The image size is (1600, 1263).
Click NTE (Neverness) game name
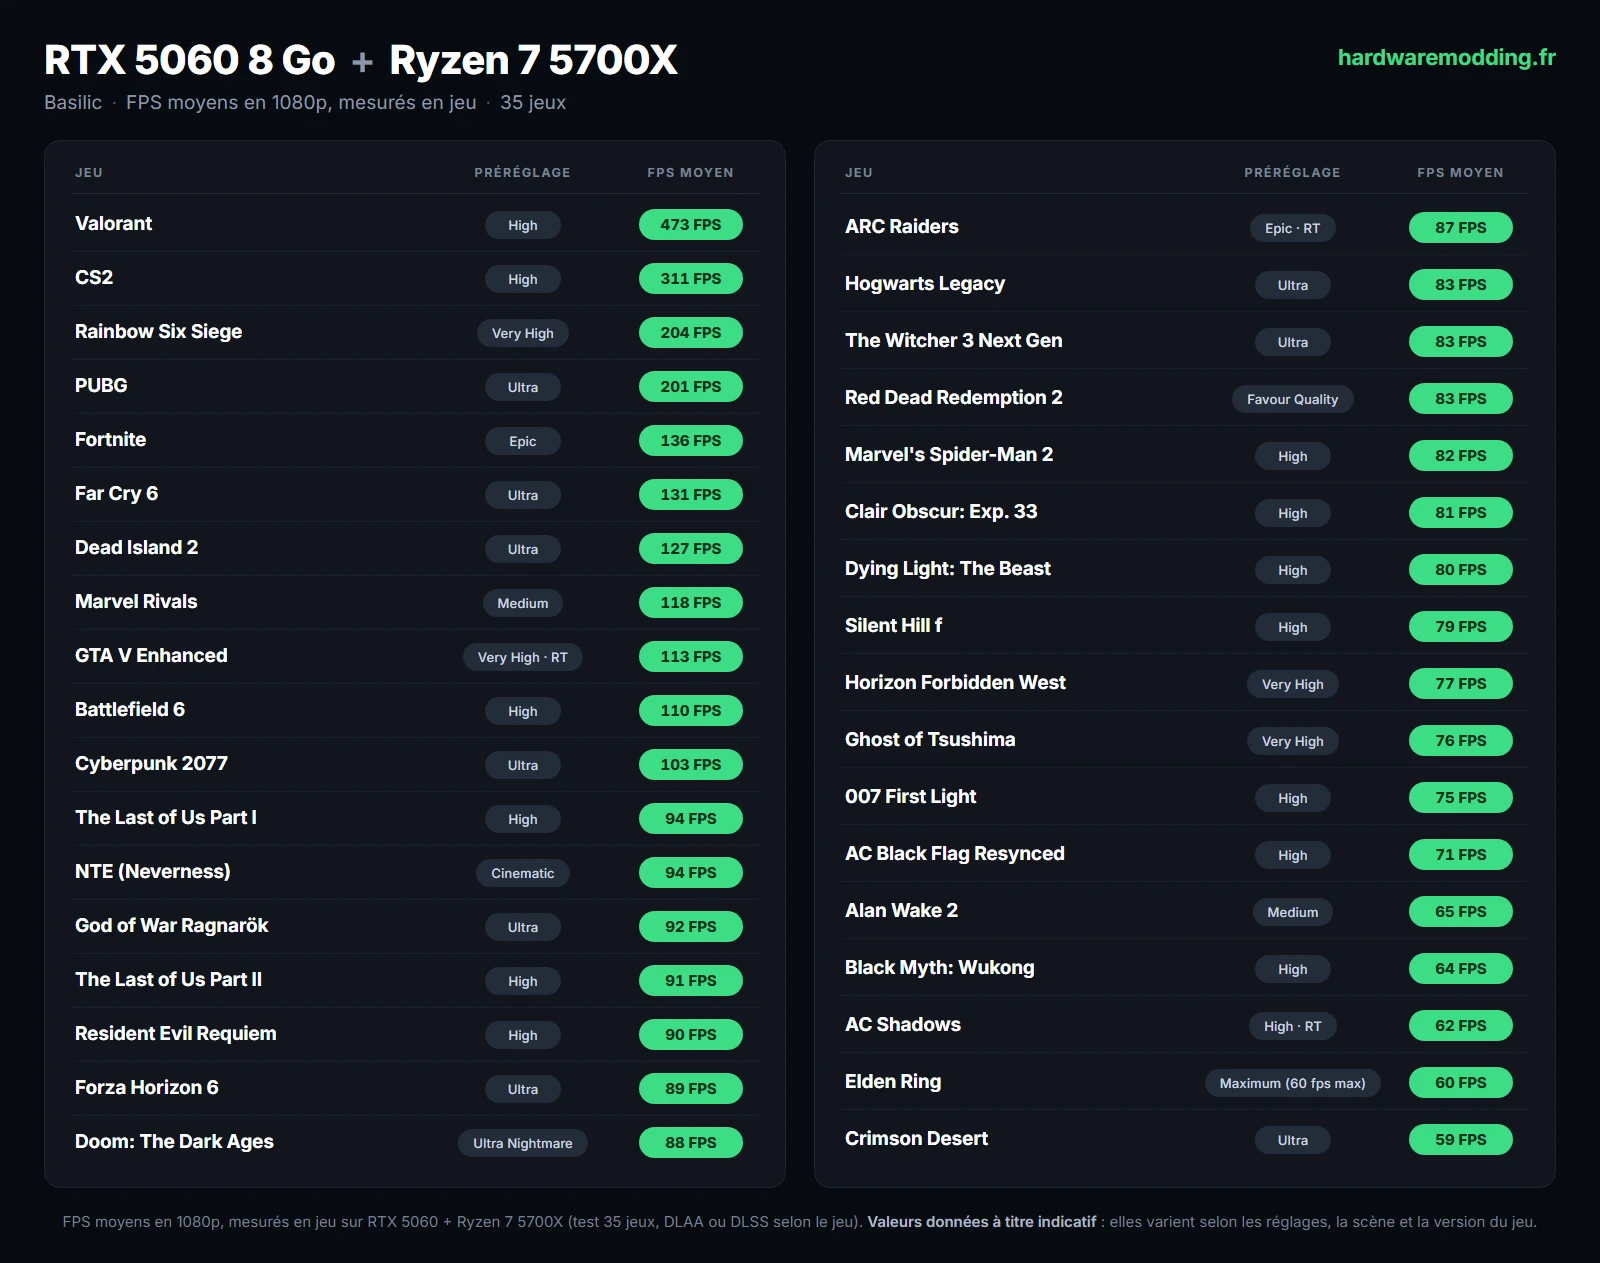(152, 872)
